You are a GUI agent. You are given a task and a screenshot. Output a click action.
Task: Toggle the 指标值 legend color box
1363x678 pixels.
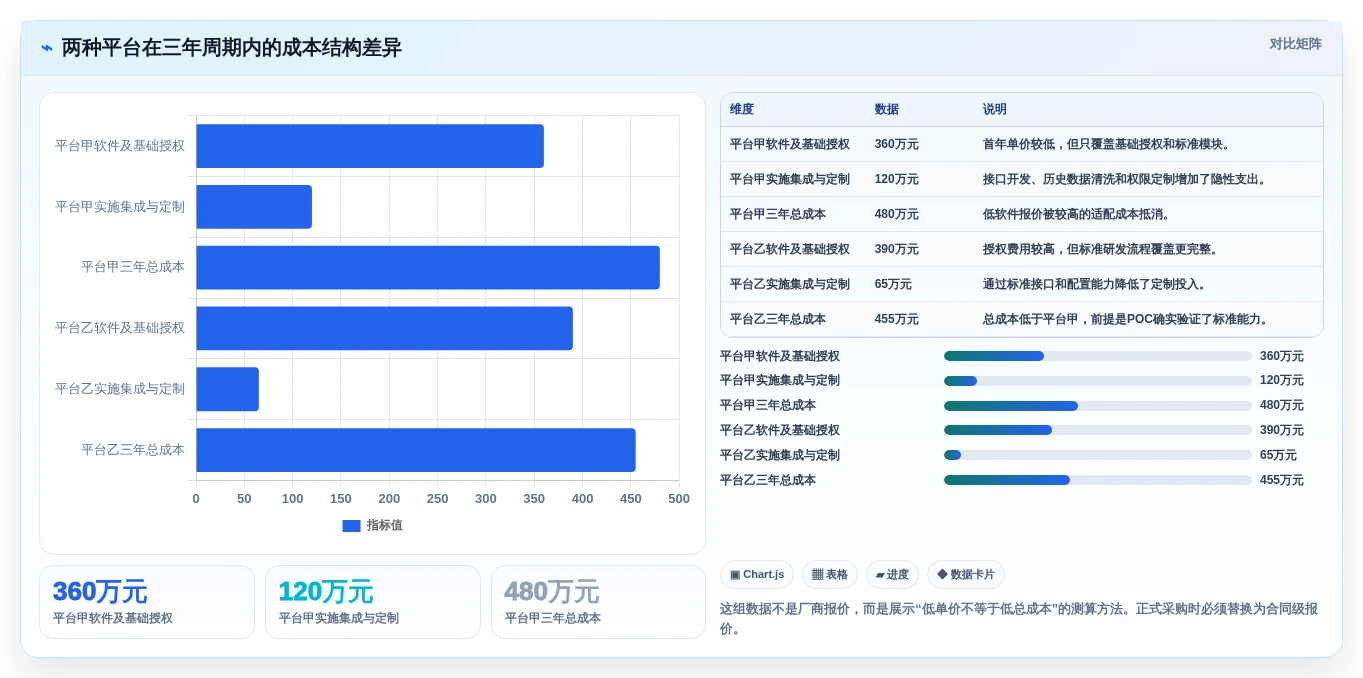tap(351, 526)
